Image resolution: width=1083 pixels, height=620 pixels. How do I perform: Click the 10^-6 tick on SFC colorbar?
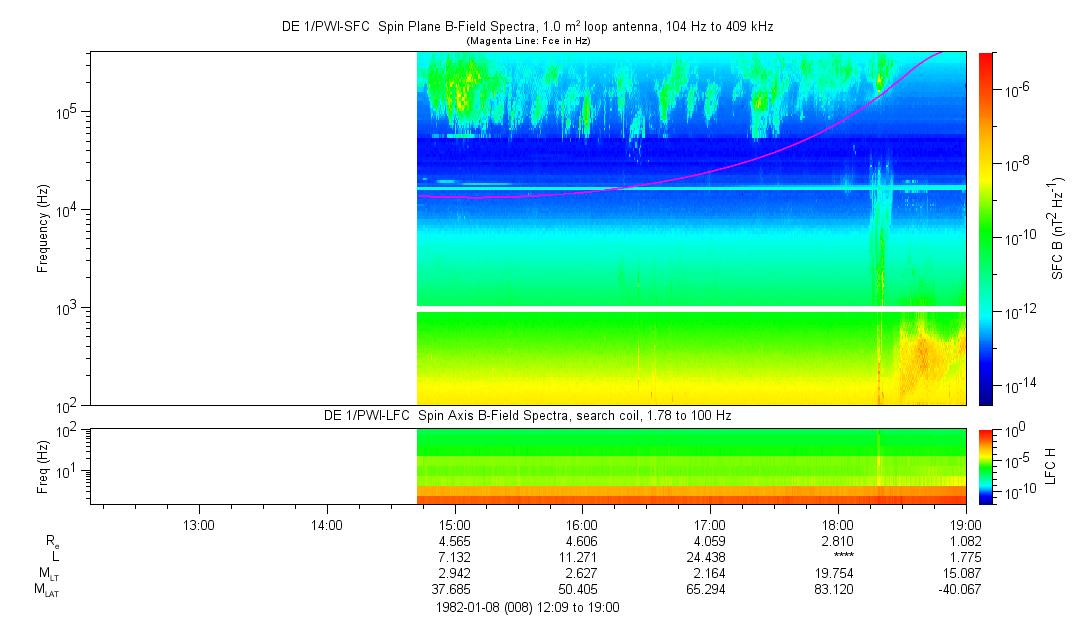[1010, 88]
